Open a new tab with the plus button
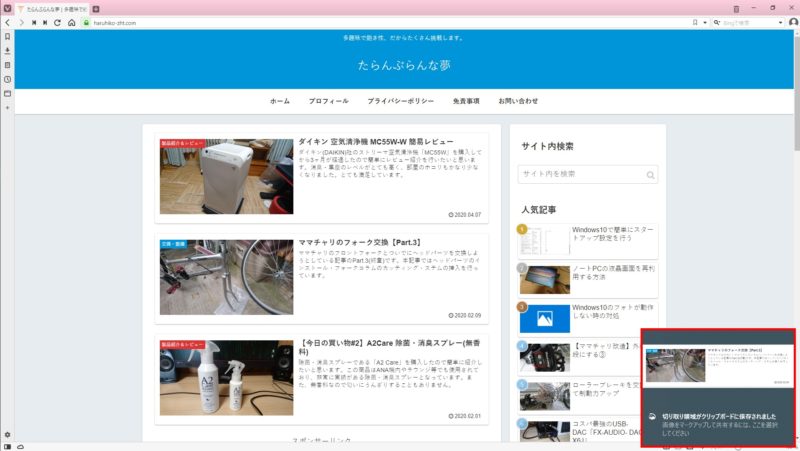This screenshot has width=800, height=451. click(x=96, y=9)
